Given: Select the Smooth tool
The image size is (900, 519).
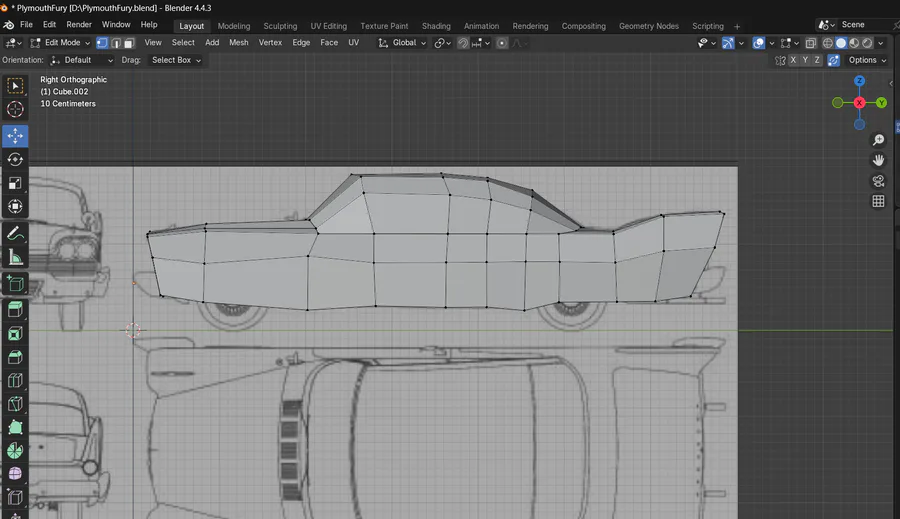Looking at the screenshot, I should click(x=15, y=474).
